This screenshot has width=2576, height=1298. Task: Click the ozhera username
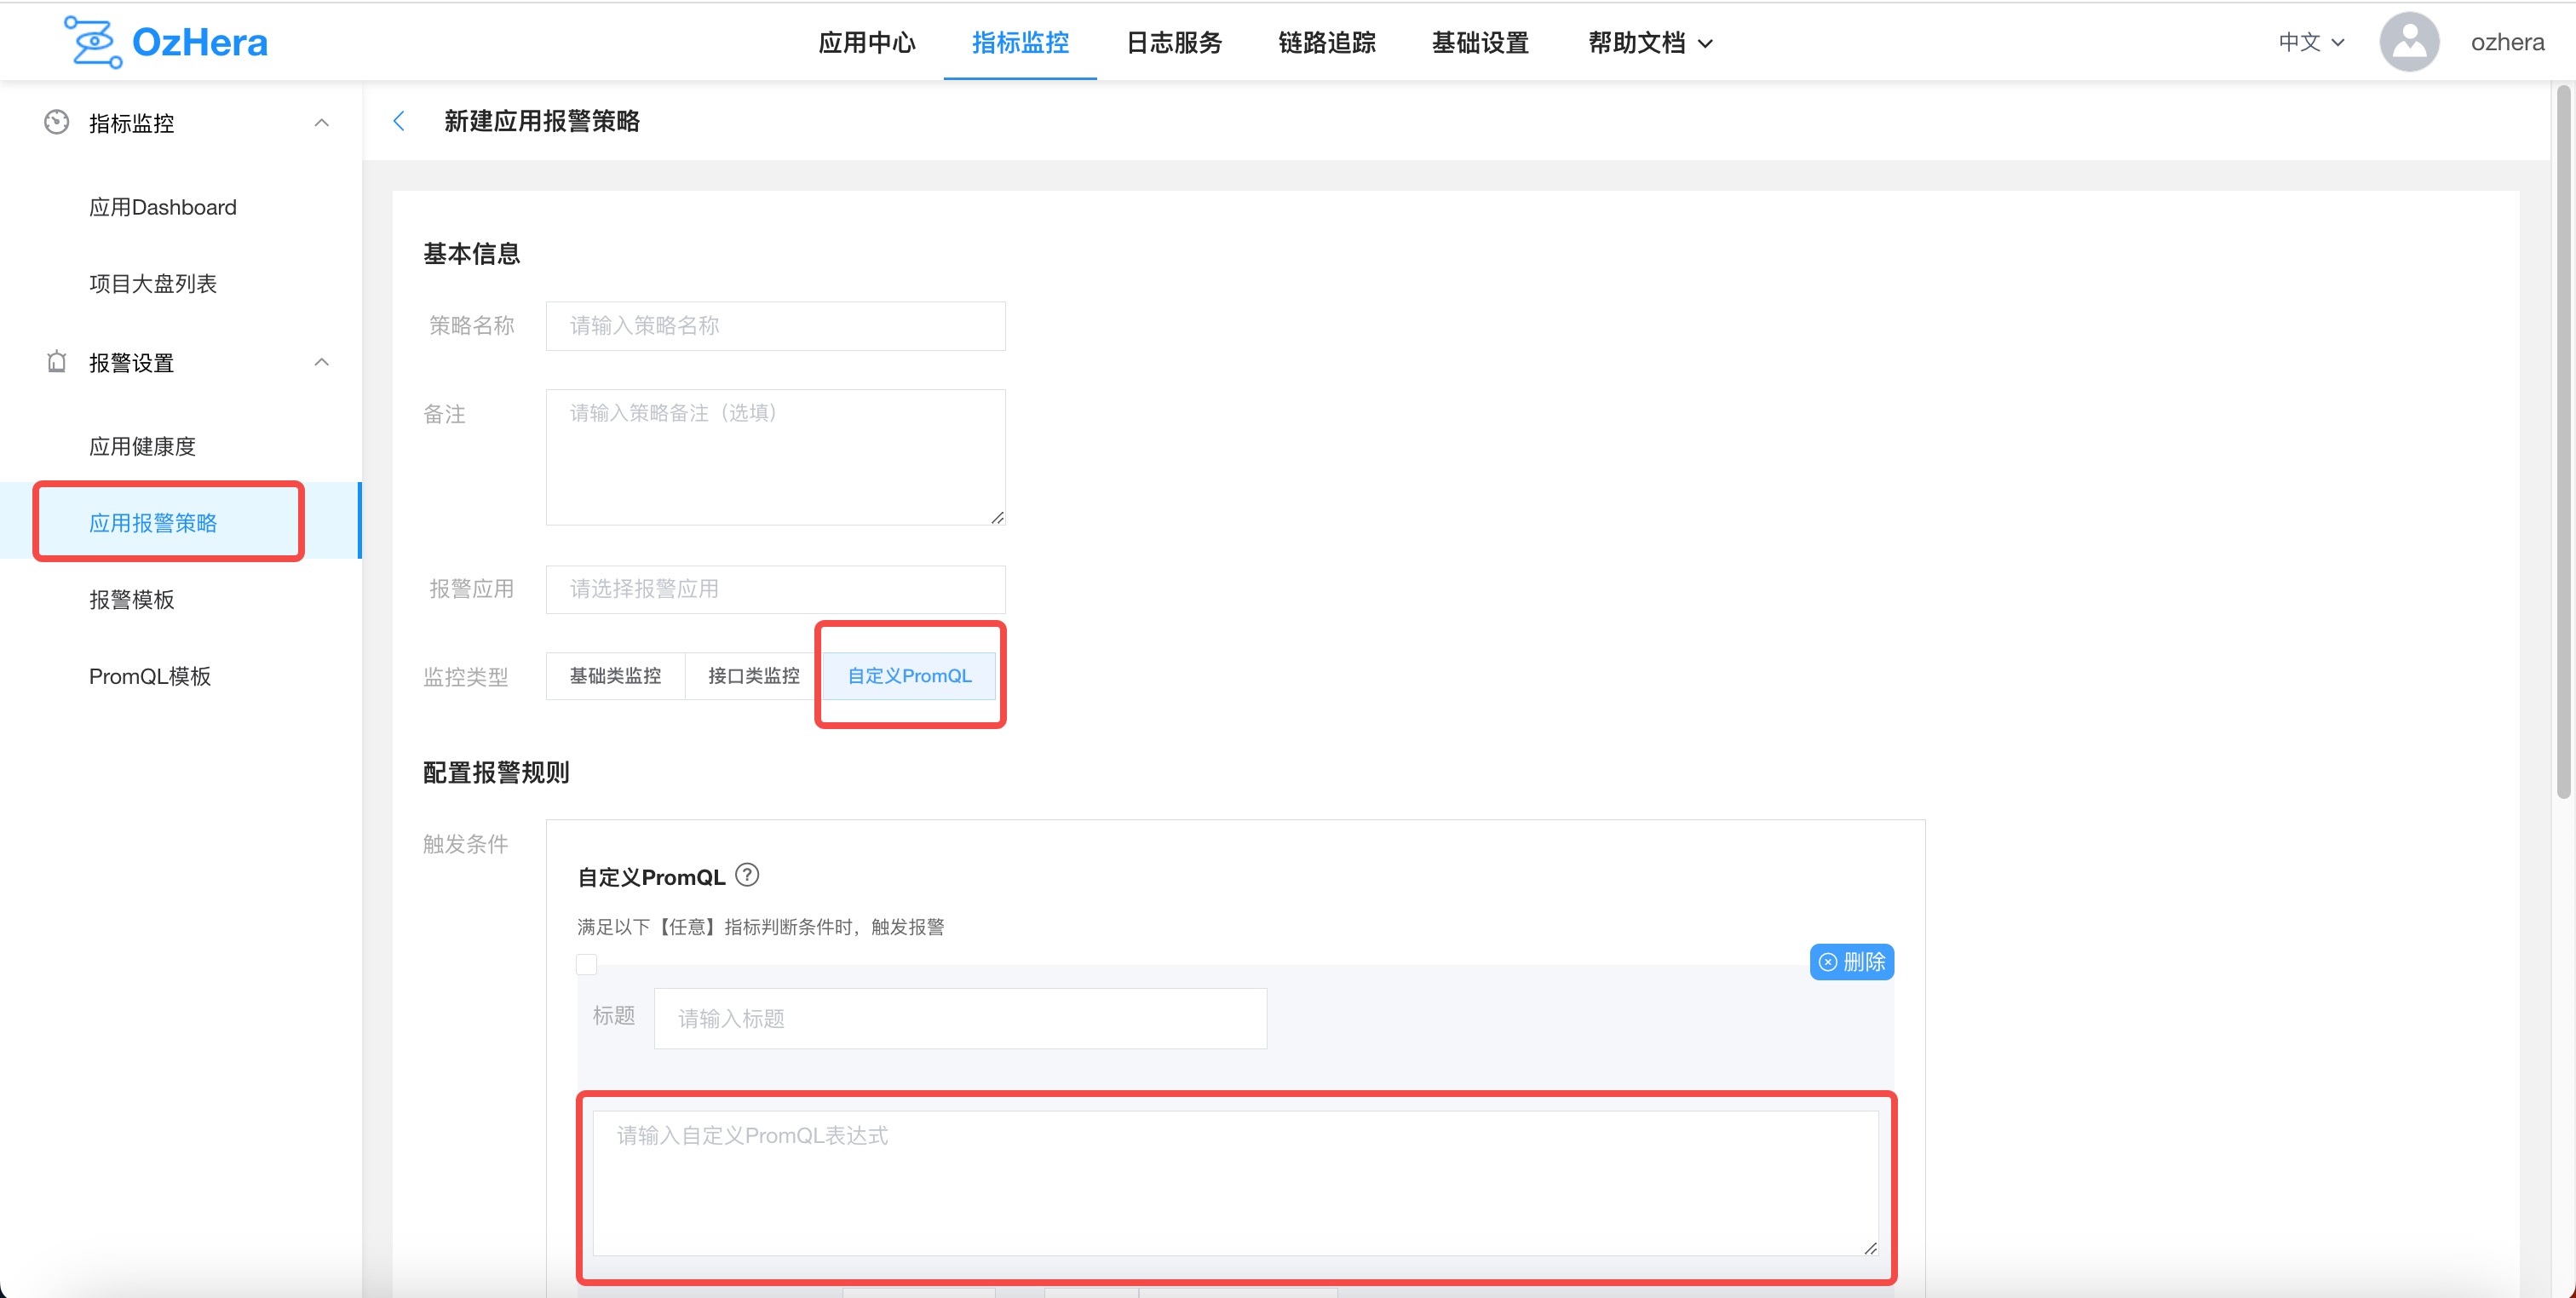tap(2507, 42)
